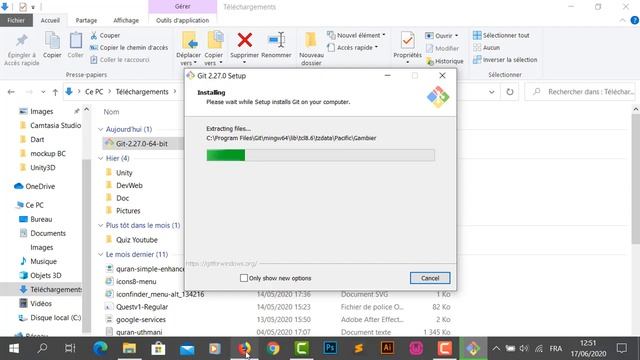This screenshot has width=640, height=360.
Task: Click the Back arrow in Explorer
Action: click(x=11, y=92)
